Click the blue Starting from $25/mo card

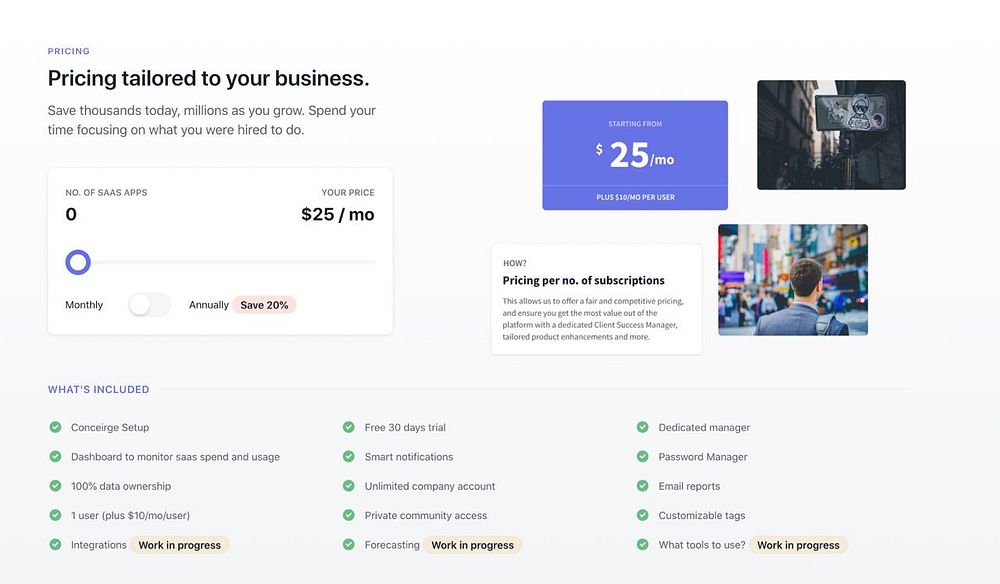point(635,155)
